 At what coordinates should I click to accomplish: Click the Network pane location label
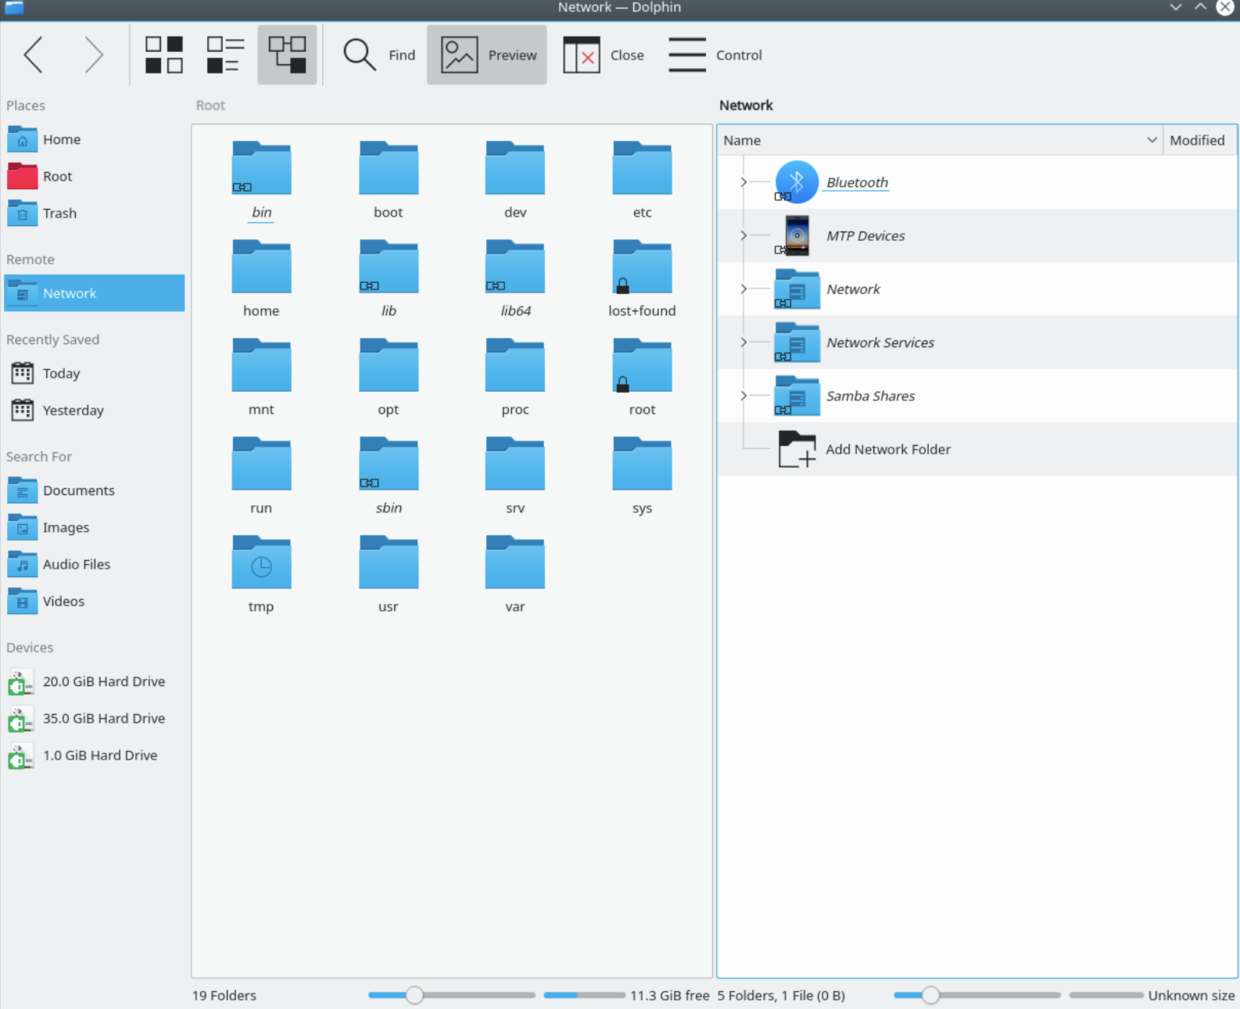point(746,106)
